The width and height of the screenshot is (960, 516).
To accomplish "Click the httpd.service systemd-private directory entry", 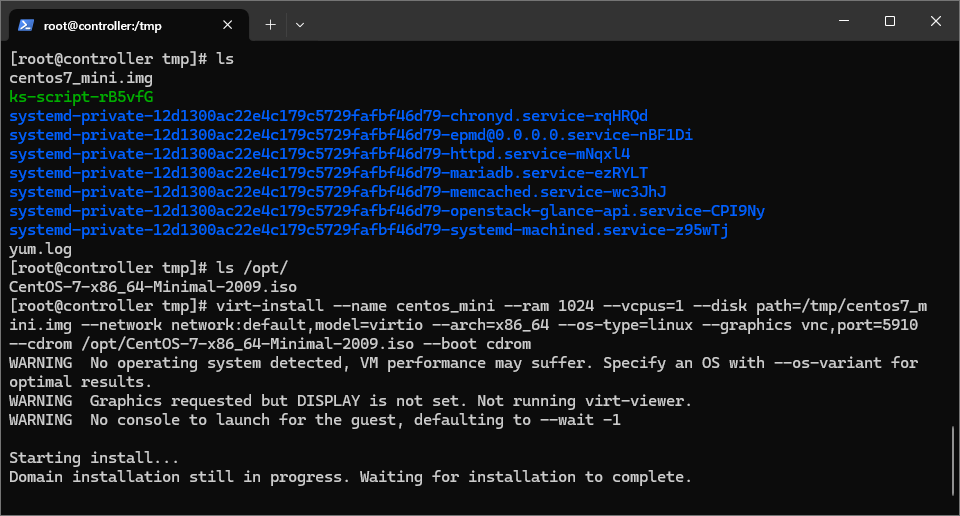I will tap(320, 154).
